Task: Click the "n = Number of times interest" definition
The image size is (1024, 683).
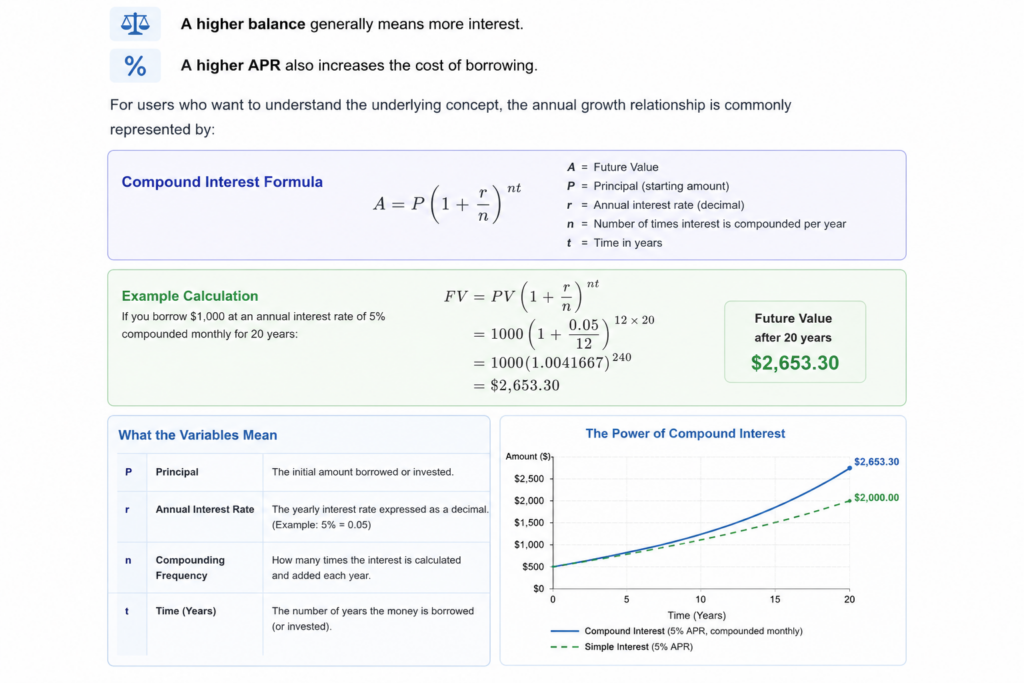Action: coord(707,224)
